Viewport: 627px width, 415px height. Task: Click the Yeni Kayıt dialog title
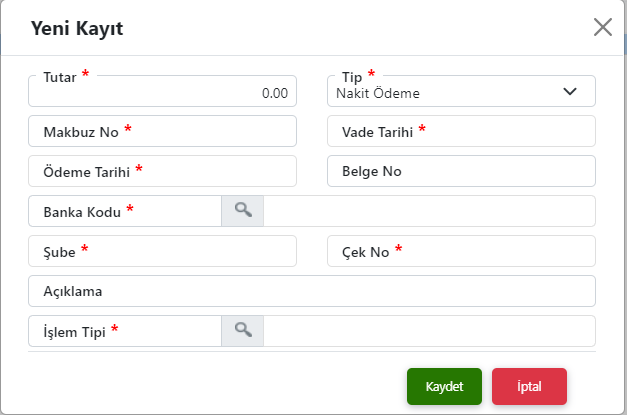[x=78, y=28]
